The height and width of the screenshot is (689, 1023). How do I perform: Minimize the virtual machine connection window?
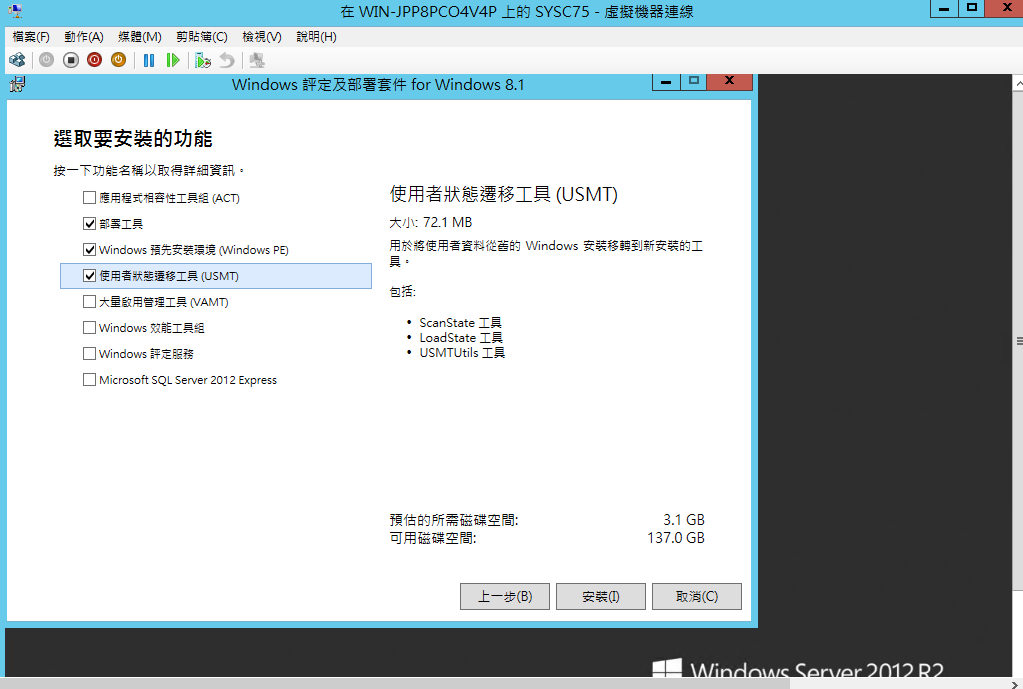(944, 8)
